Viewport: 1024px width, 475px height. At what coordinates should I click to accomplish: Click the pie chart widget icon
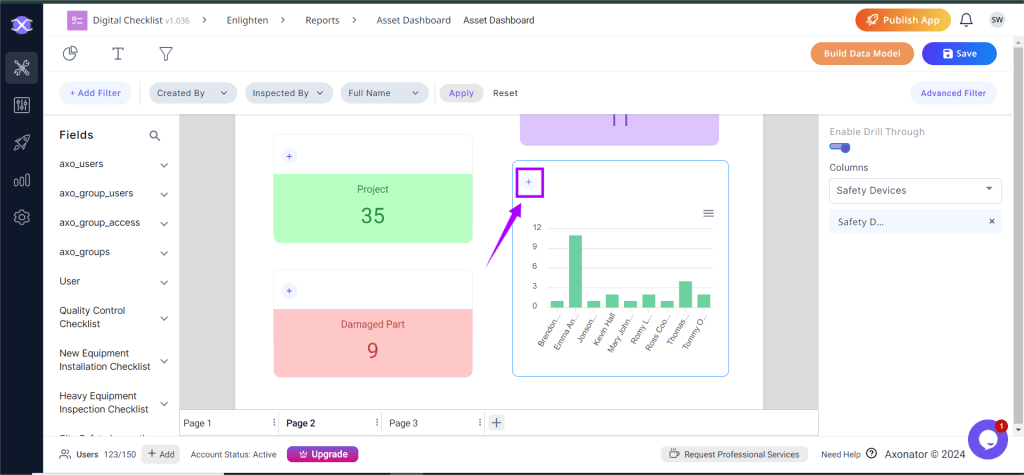pos(70,54)
